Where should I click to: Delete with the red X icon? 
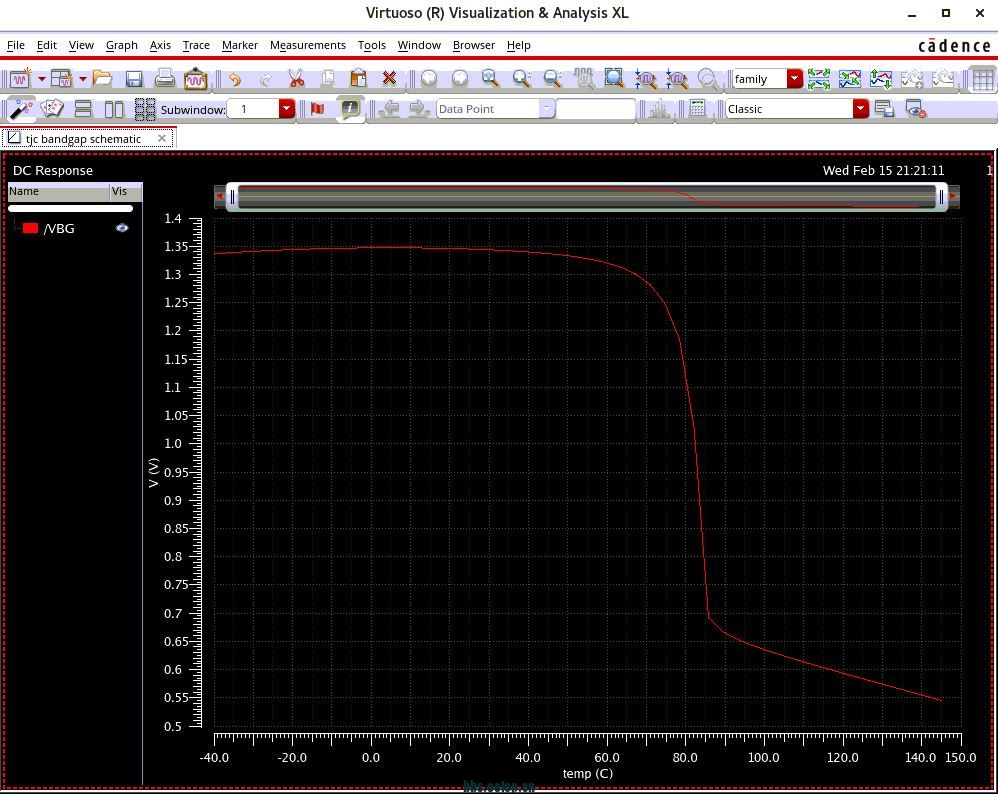tap(390, 79)
